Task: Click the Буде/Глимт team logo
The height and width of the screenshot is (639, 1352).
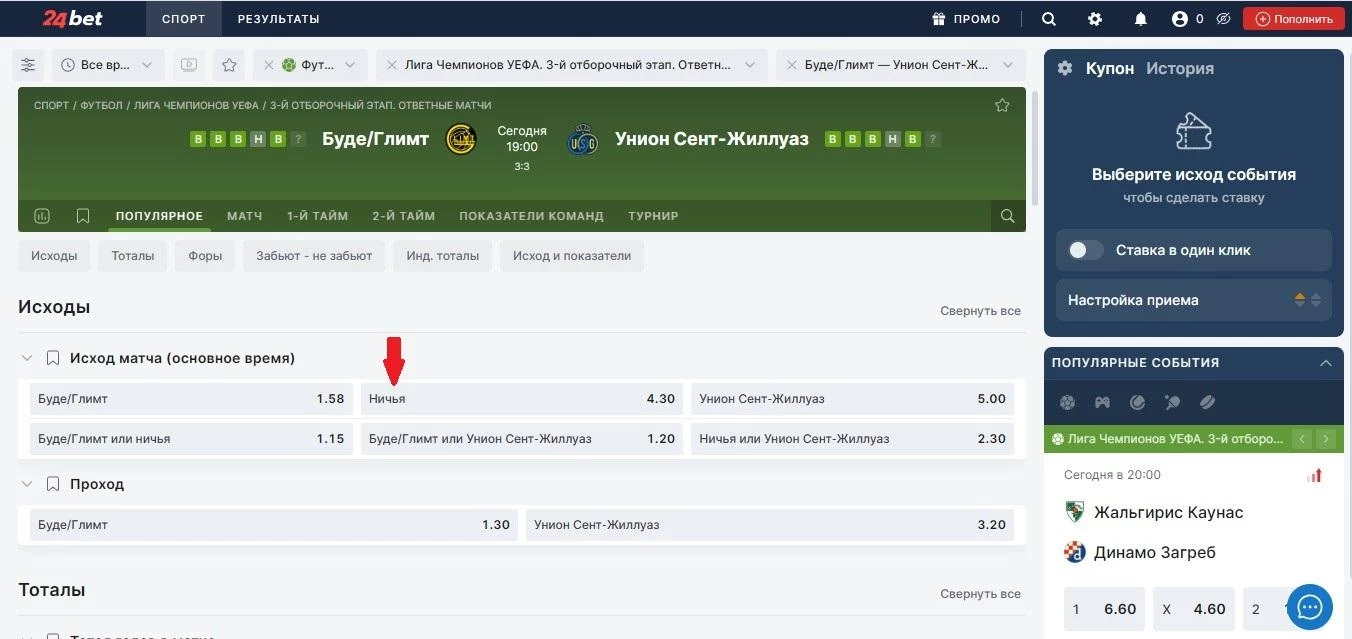Action: click(x=463, y=140)
